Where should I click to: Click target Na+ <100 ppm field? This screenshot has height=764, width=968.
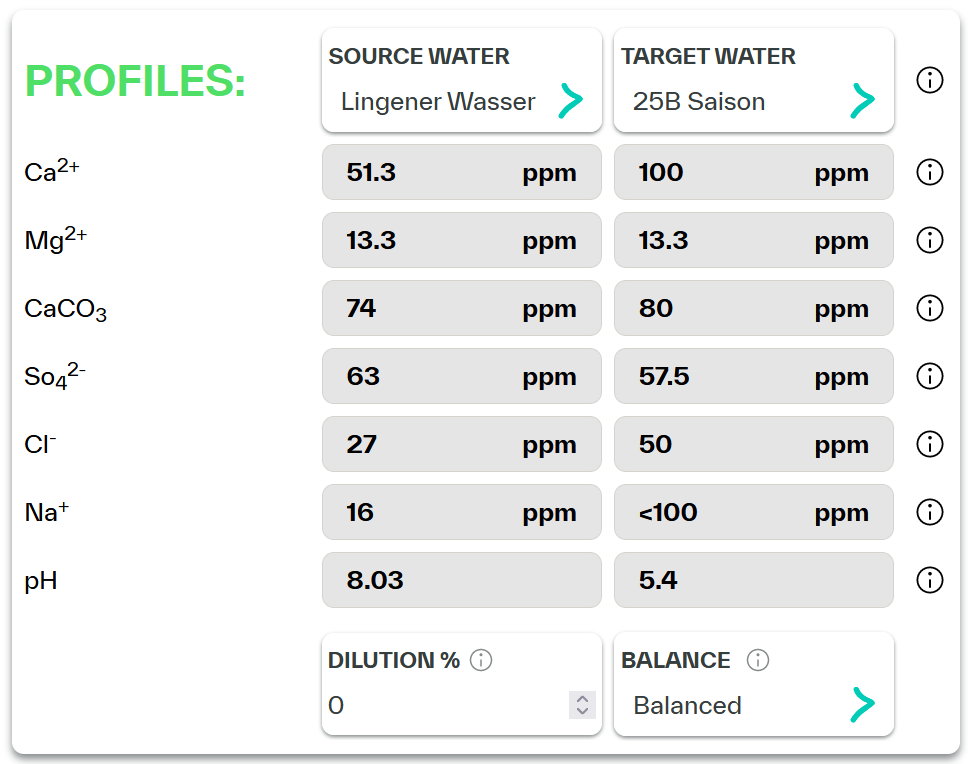click(x=753, y=512)
